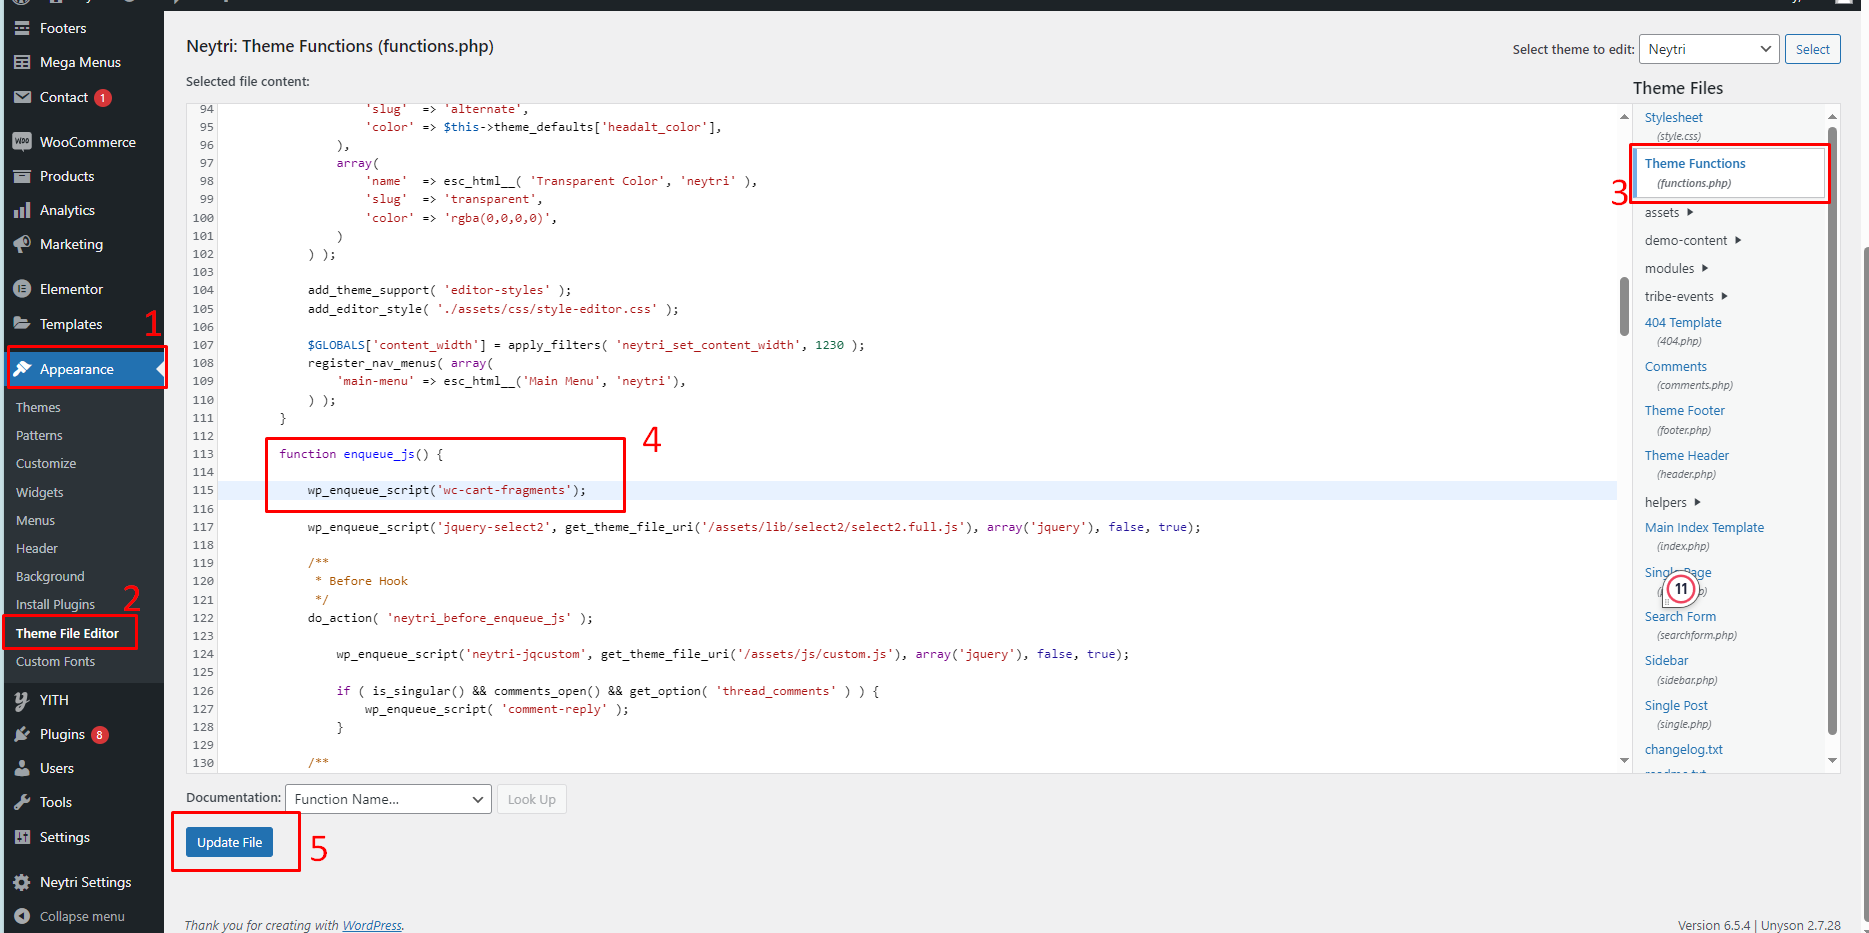1869x933 pixels.
Task: Click the Look Up button
Action: click(531, 799)
